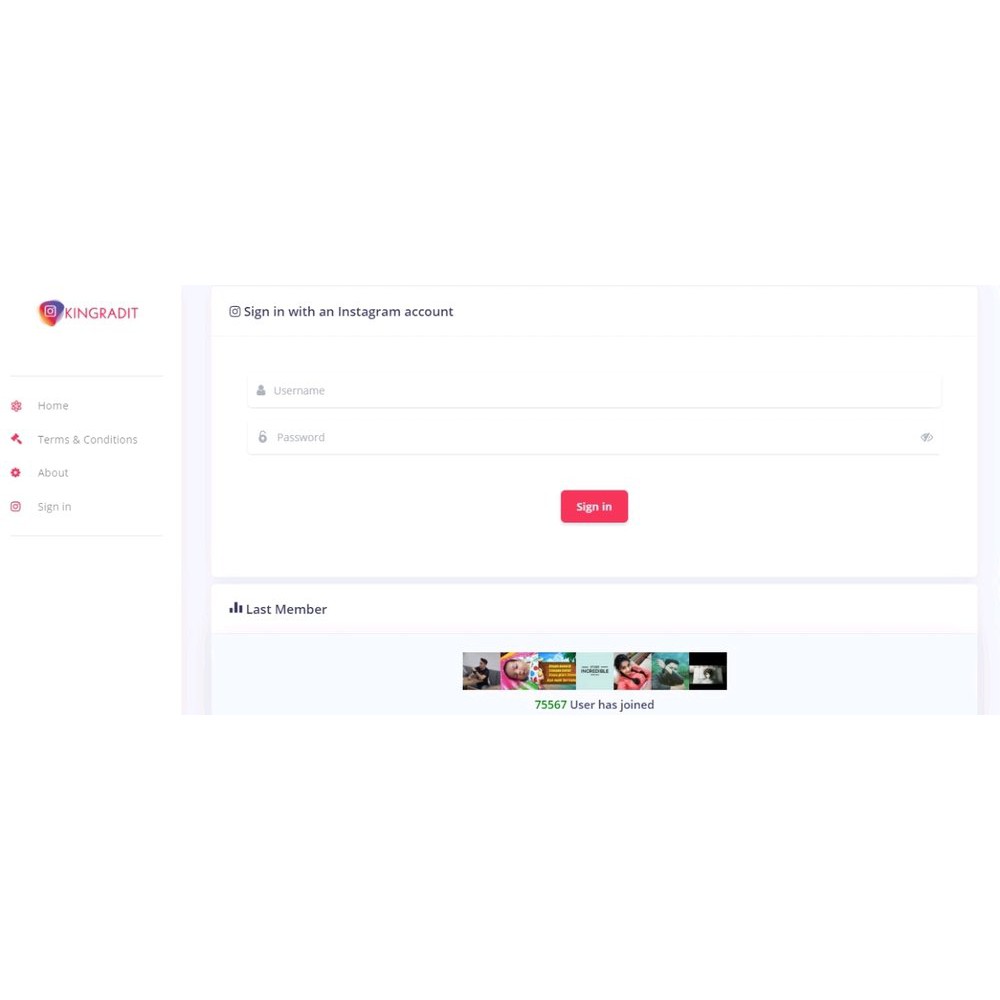The image size is (1000, 1000).
Task: Click the Instagram icon in the sign-in heading
Action: 235,311
